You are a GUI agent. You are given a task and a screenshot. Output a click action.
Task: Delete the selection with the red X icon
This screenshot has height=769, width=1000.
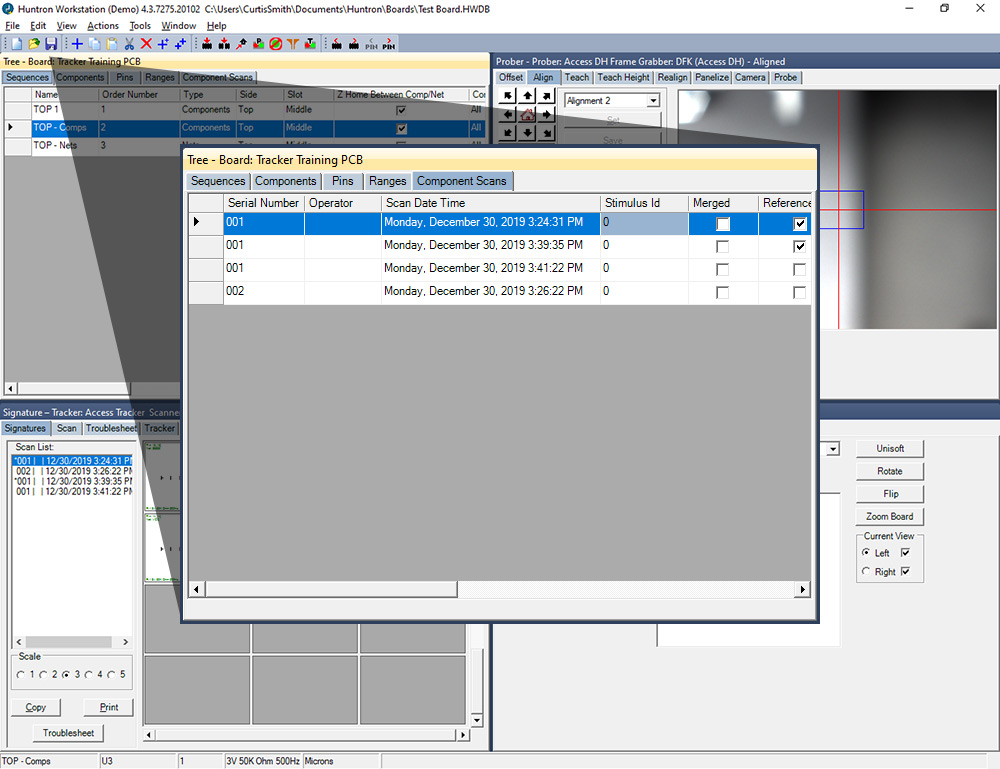click(146, 43)
